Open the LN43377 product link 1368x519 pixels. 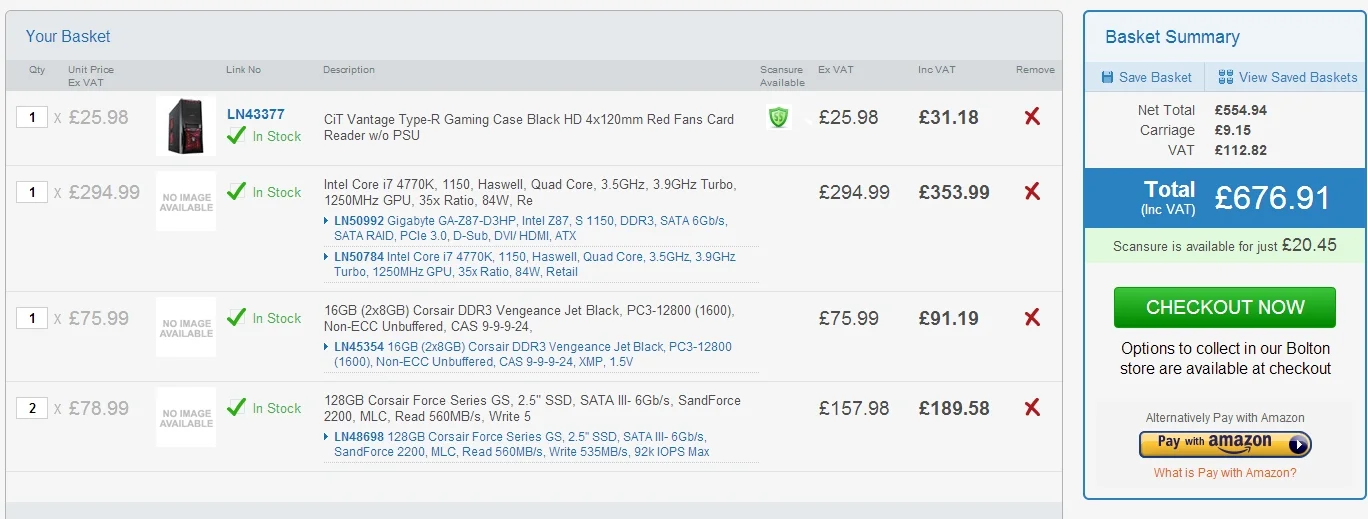pyautogui.click(x=256, y=114)
